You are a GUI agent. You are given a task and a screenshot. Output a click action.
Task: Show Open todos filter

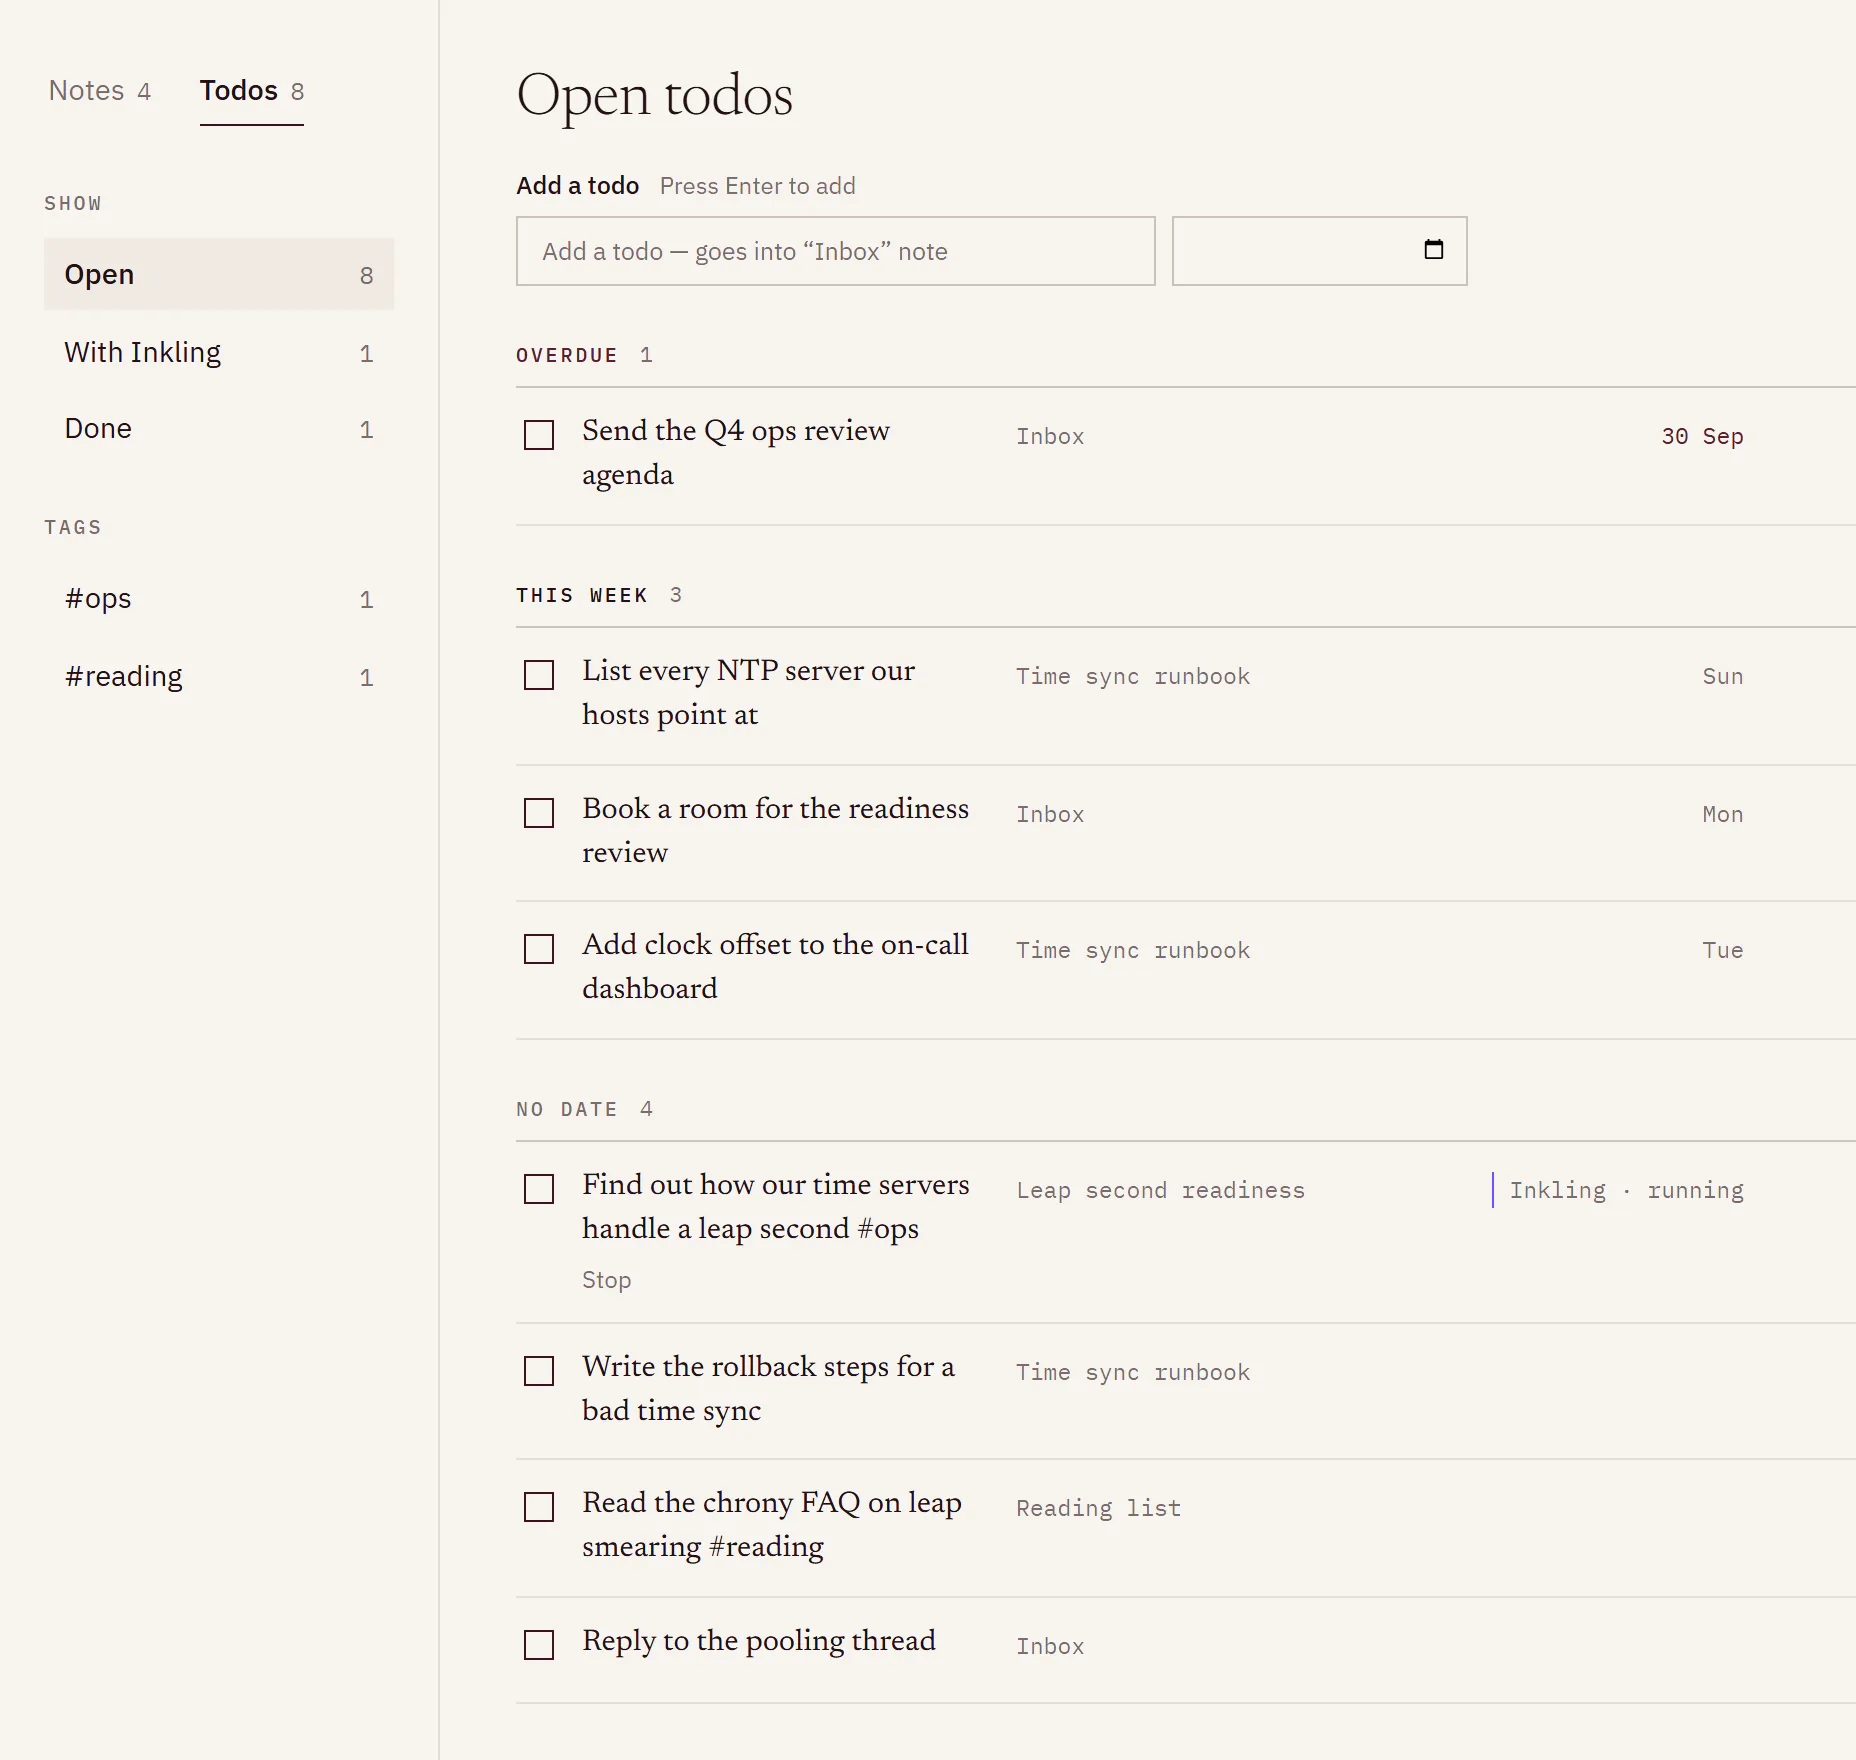click(x=219, y=274)
